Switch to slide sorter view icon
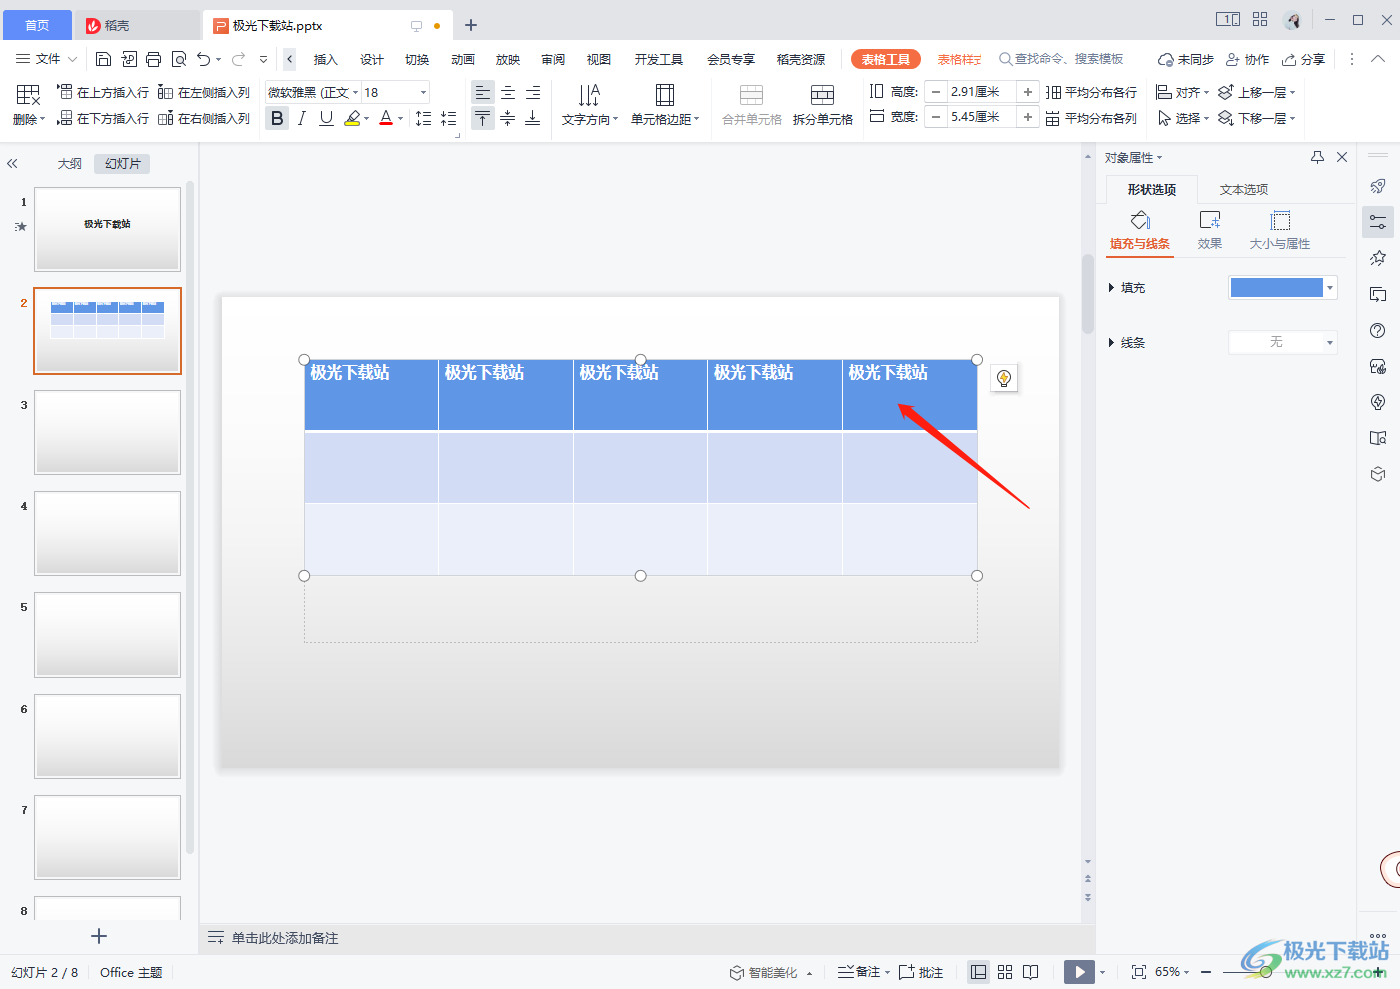This screenshot has width=1400, height=989. point(1005,972)
